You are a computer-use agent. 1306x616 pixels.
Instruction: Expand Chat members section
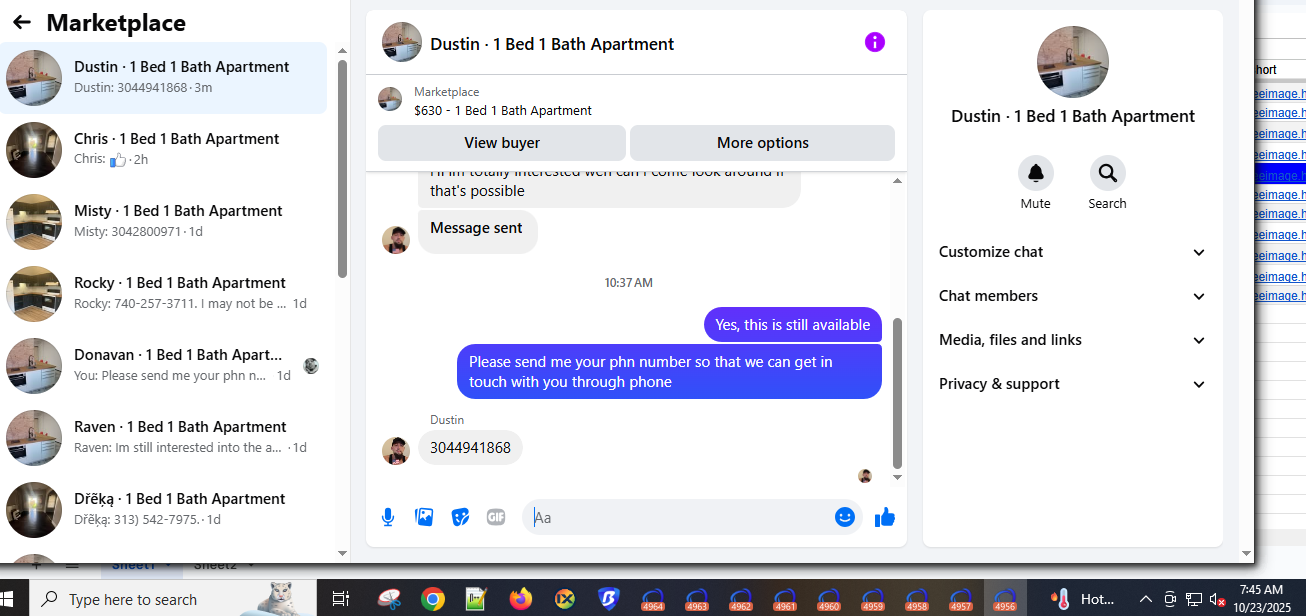1073,296
